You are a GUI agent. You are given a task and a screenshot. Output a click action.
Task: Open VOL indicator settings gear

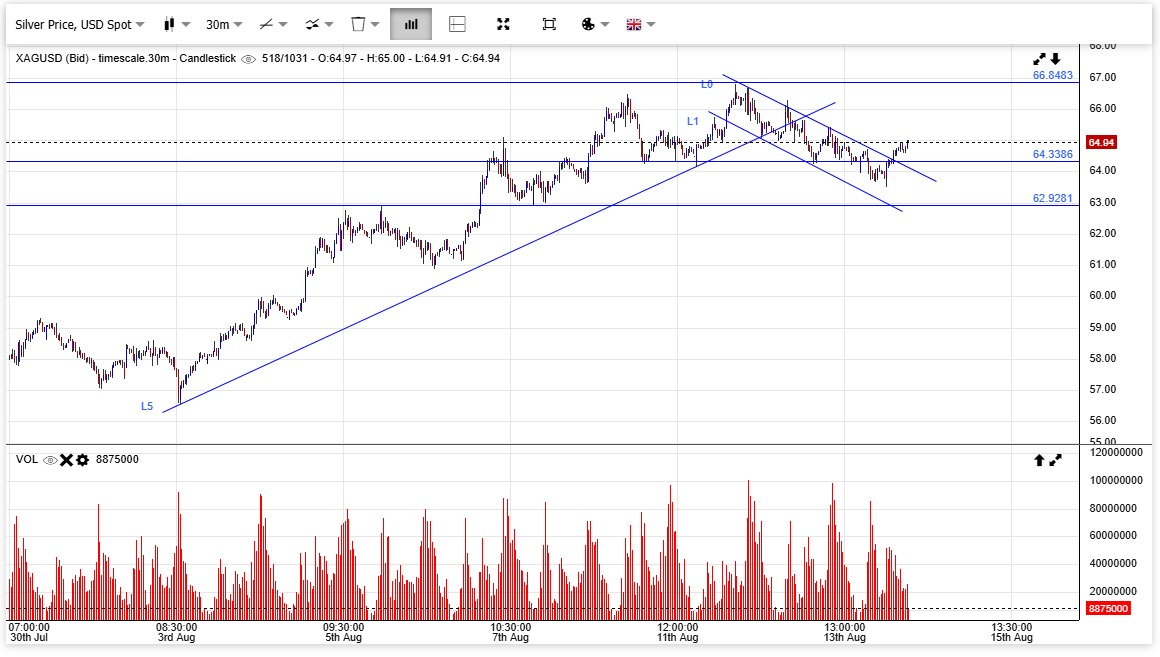(82, 460)
